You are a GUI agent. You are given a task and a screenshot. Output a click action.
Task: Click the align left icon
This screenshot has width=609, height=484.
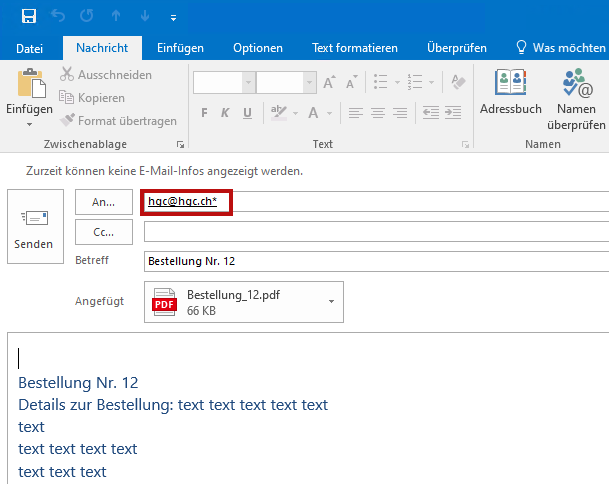coord(355,113)
